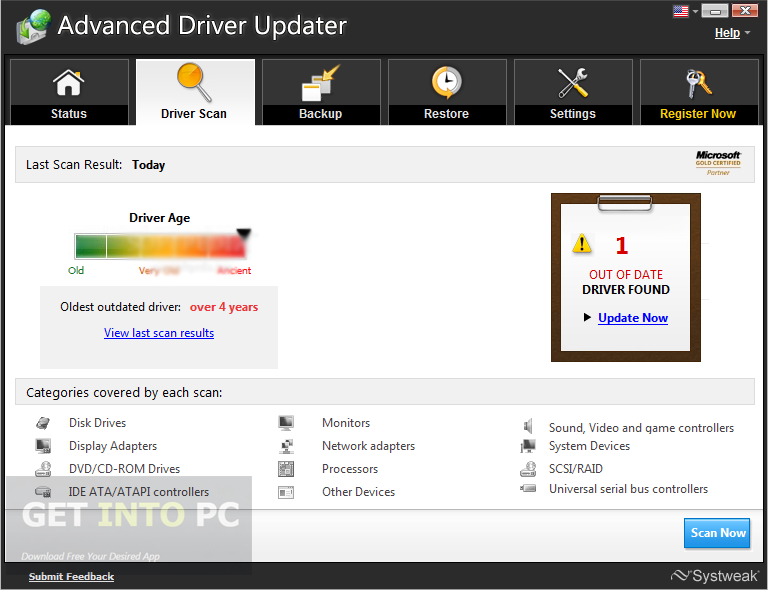The height and width of the screenshot is (590, 768).
Task: Click the arrow beside Update Now
Action: tap(587, 317)
